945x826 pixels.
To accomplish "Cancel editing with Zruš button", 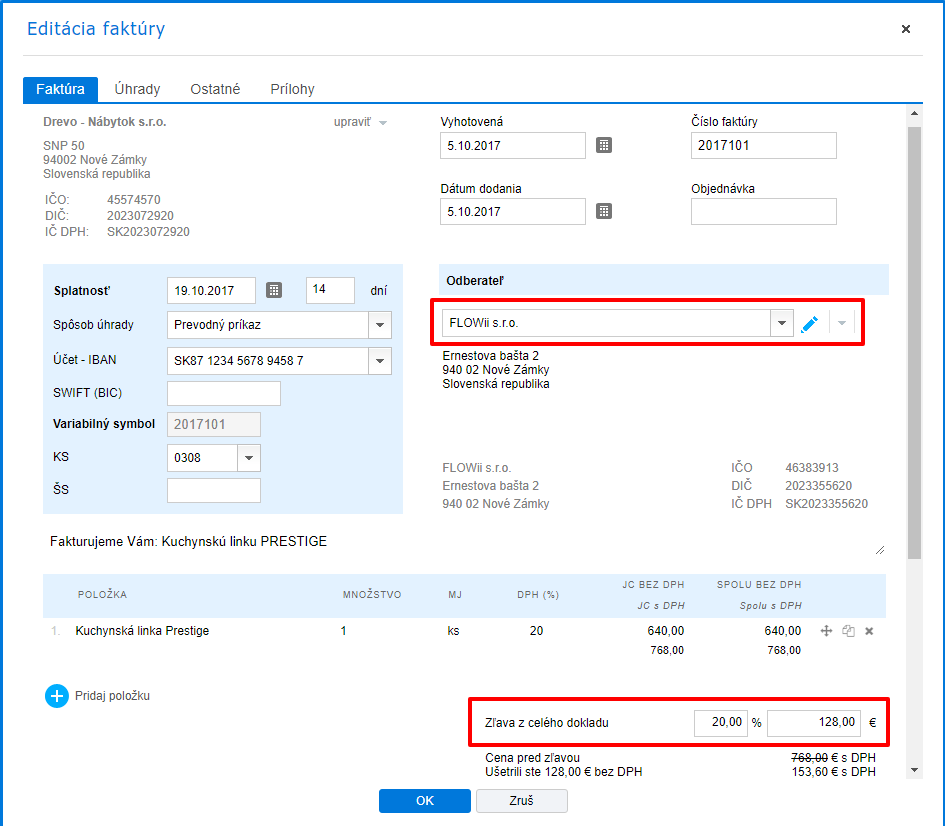I will pos(522,801).
